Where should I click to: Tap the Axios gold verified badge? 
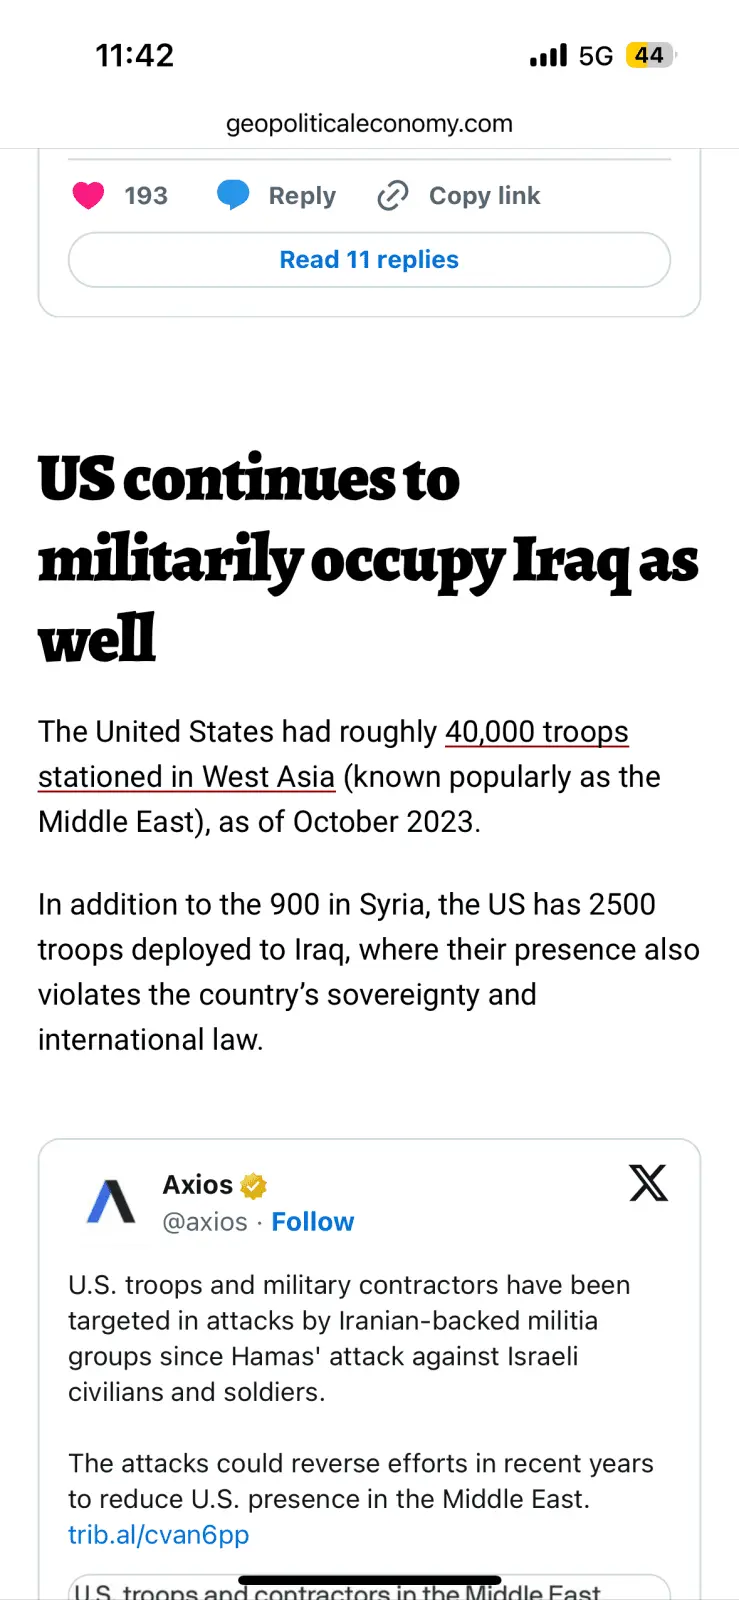point(254,1186)
